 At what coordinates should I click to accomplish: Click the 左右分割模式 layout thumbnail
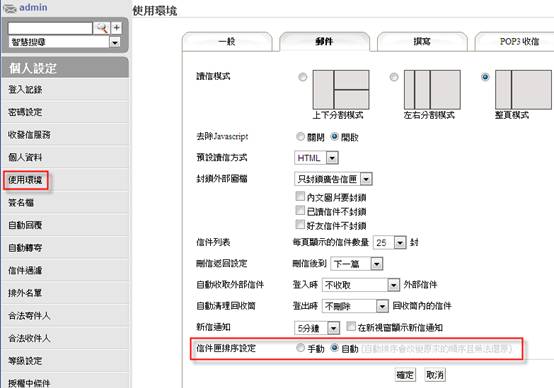point(432,90)
